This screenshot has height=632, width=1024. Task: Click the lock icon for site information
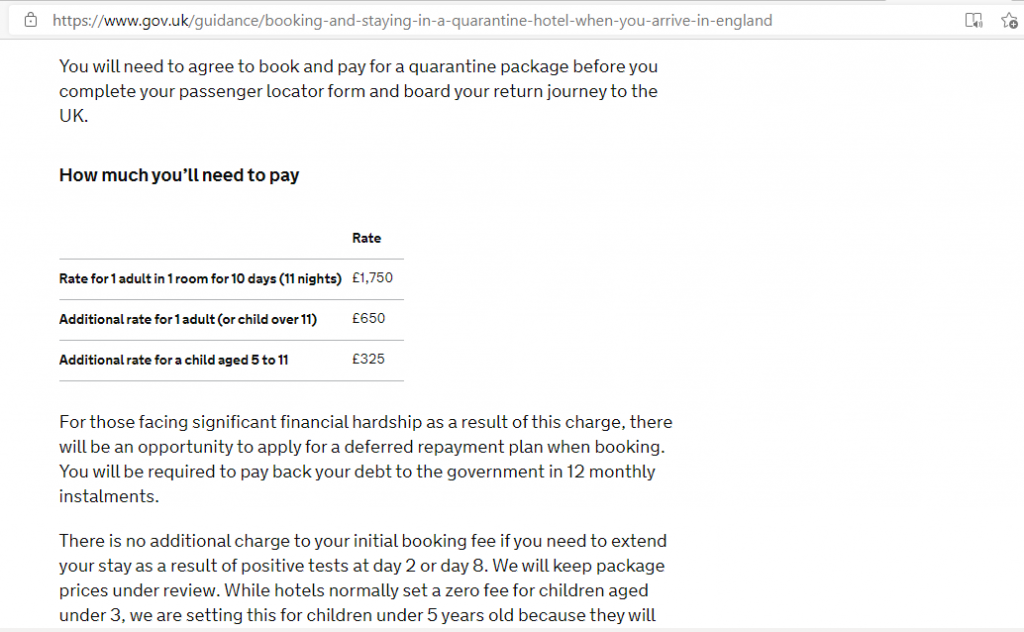(30, 20)
